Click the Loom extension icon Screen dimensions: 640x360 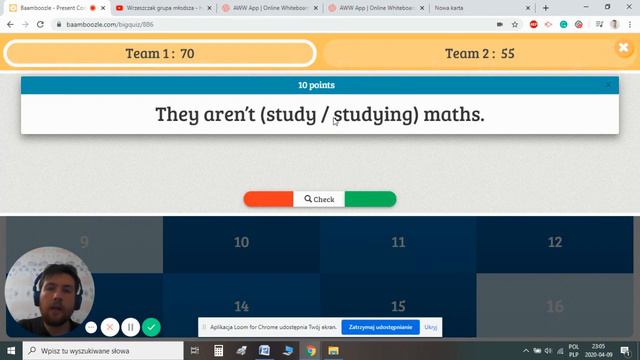click(x=548, y=24)
